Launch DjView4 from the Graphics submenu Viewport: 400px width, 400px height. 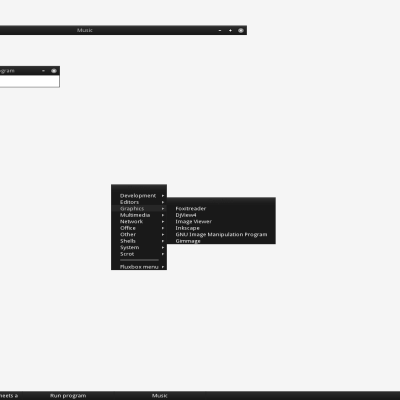(x=221, y=215)
